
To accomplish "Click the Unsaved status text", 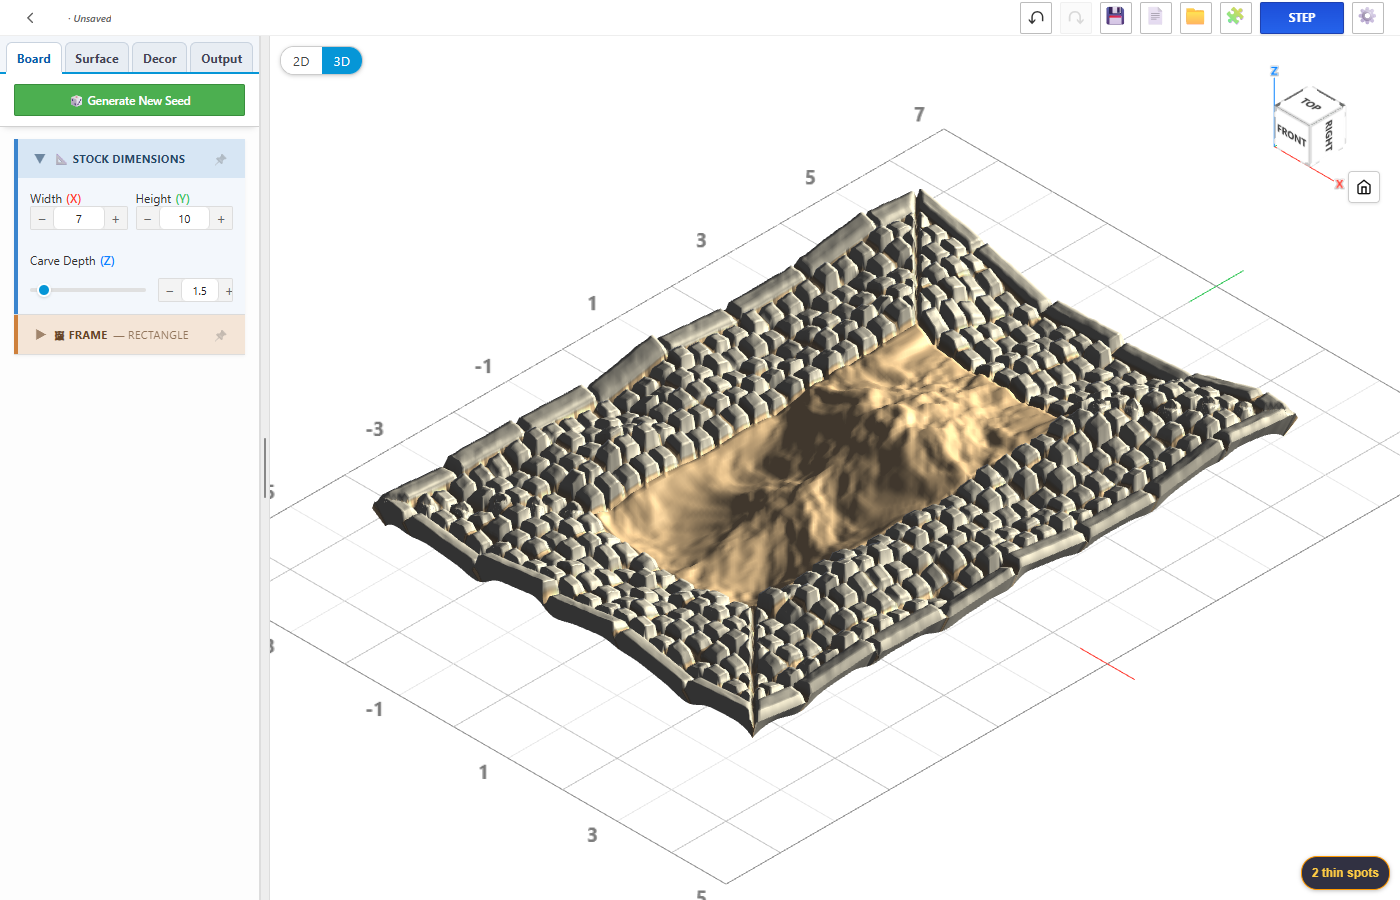I will pyautogui.click(x=92, y=18).
